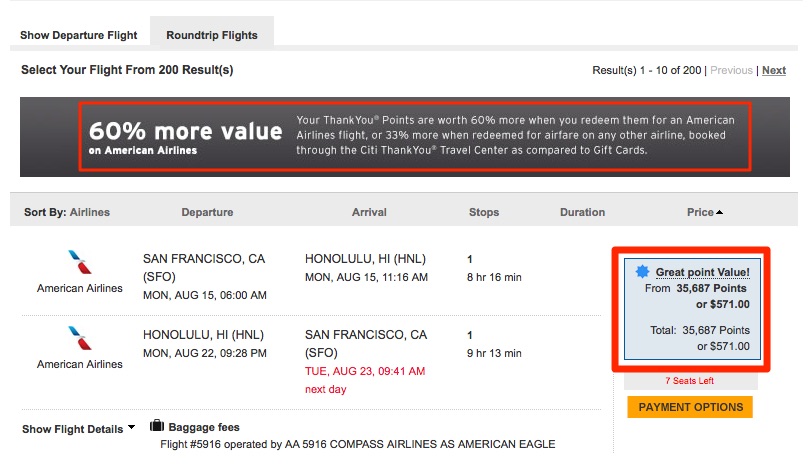Viewport: 810px width, 470px height.
Task: Sort results by Stops
Action: point(484,212)
